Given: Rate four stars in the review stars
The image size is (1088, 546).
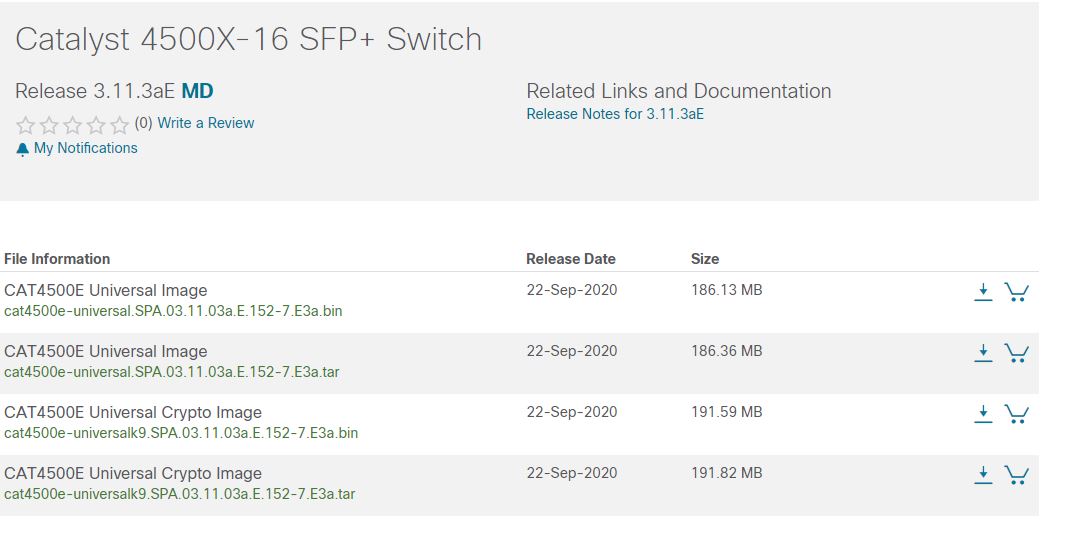Looking at the screenshot, I should coord(96,125).
